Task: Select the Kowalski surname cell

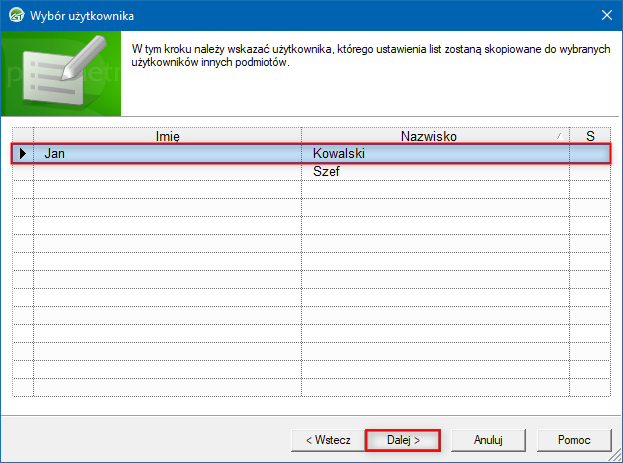Action: 435,153
